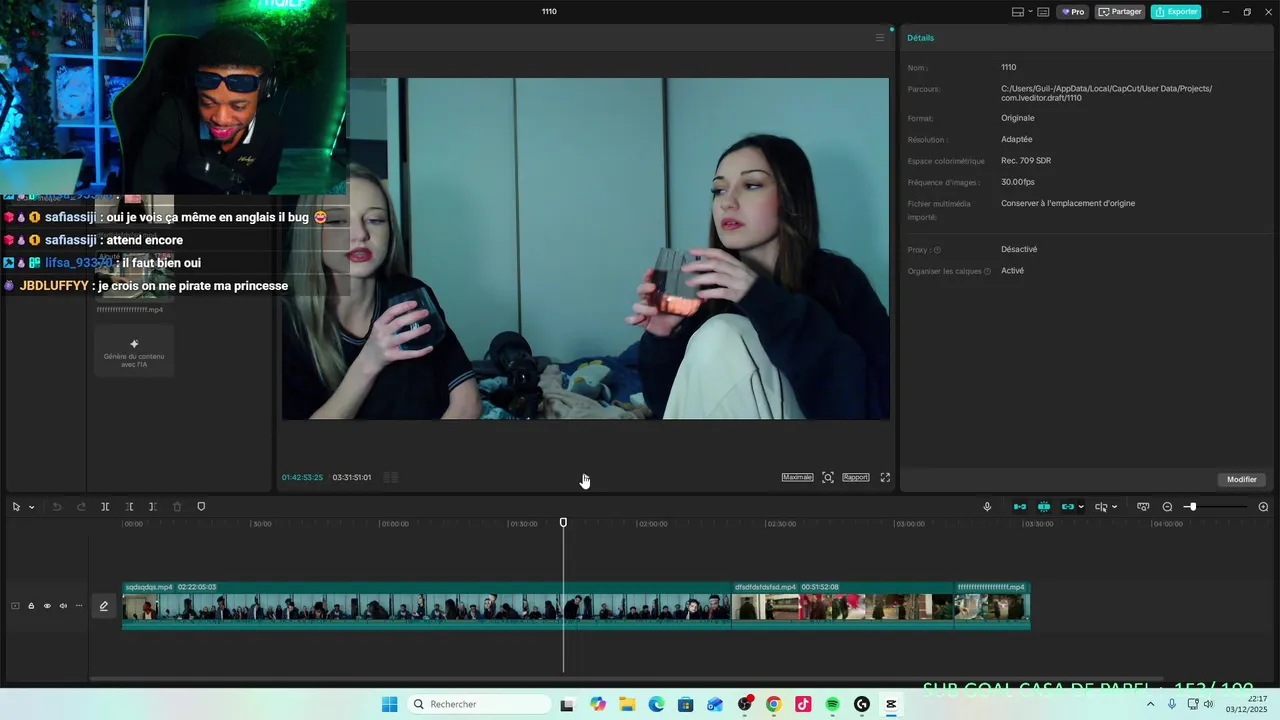
Task: Start voice recording with the microphone icon
Action: 987,507
